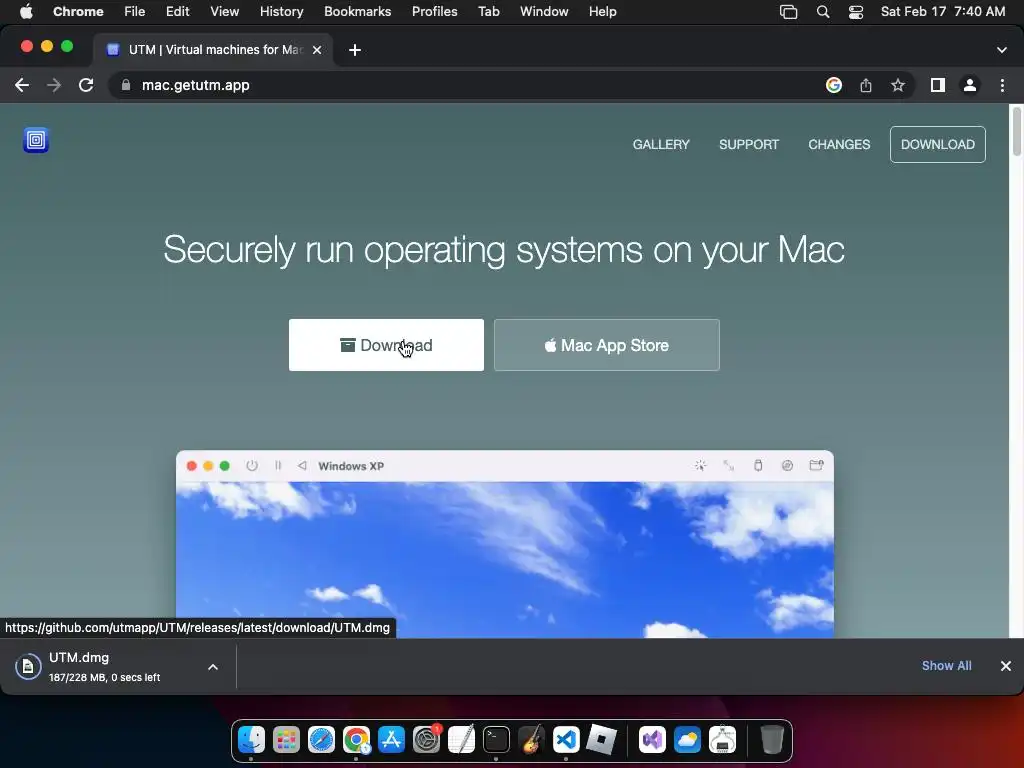The image size is (1024, 768).
Task: Click the white Download button
Action: tap(386, 345)
